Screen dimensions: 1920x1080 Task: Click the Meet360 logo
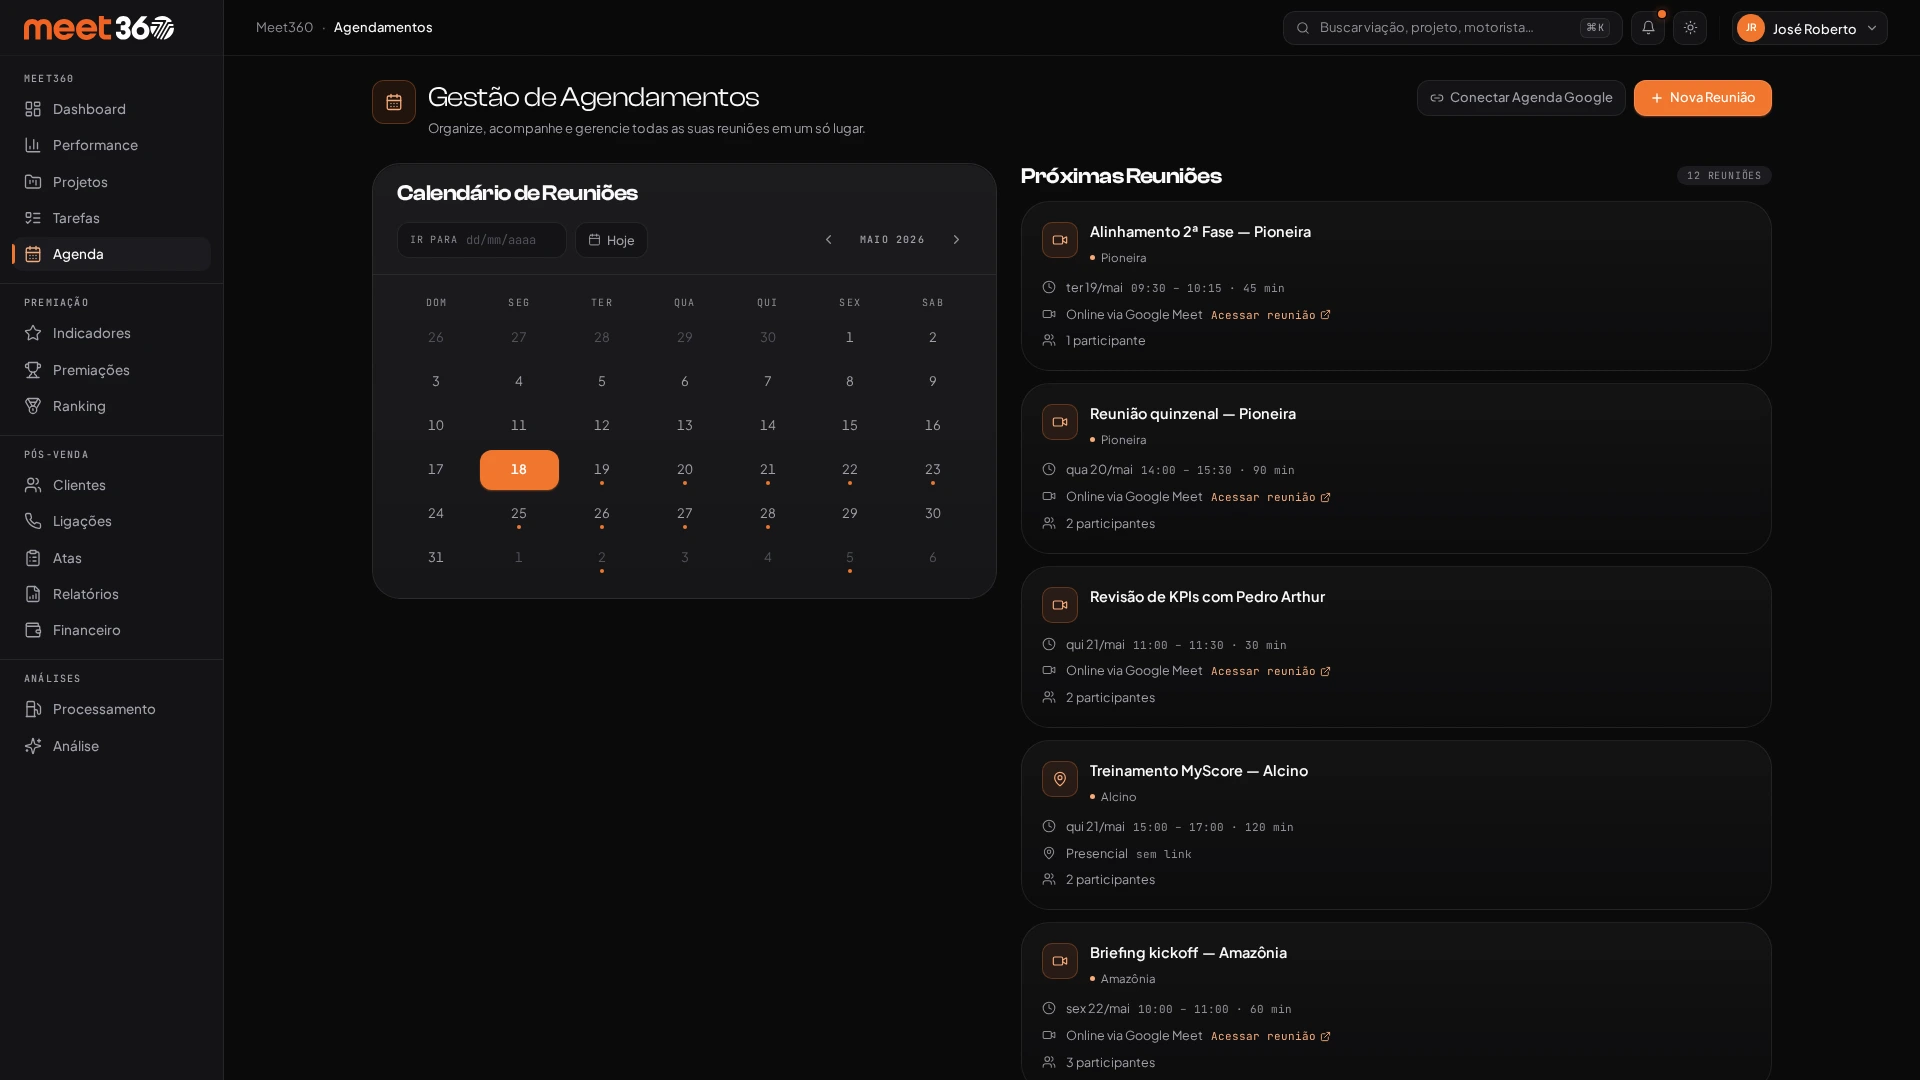99,28
